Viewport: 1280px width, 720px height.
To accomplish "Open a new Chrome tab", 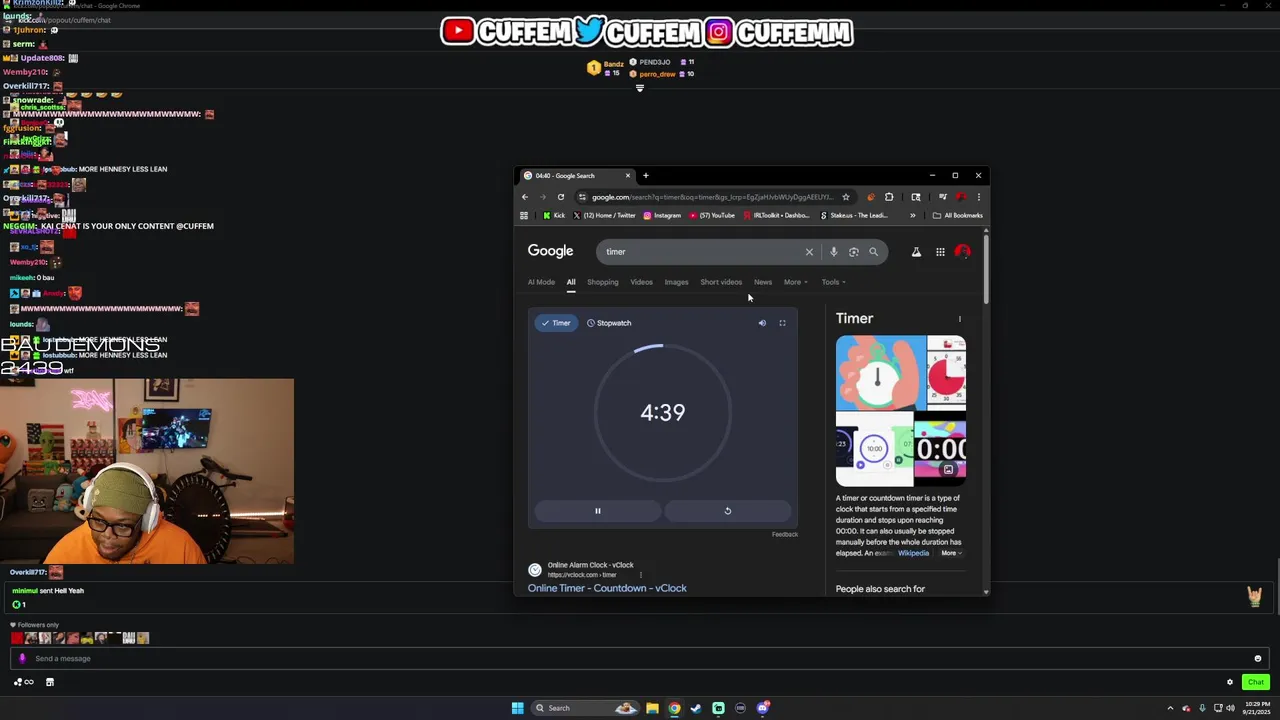I will [x=645, y=176].
